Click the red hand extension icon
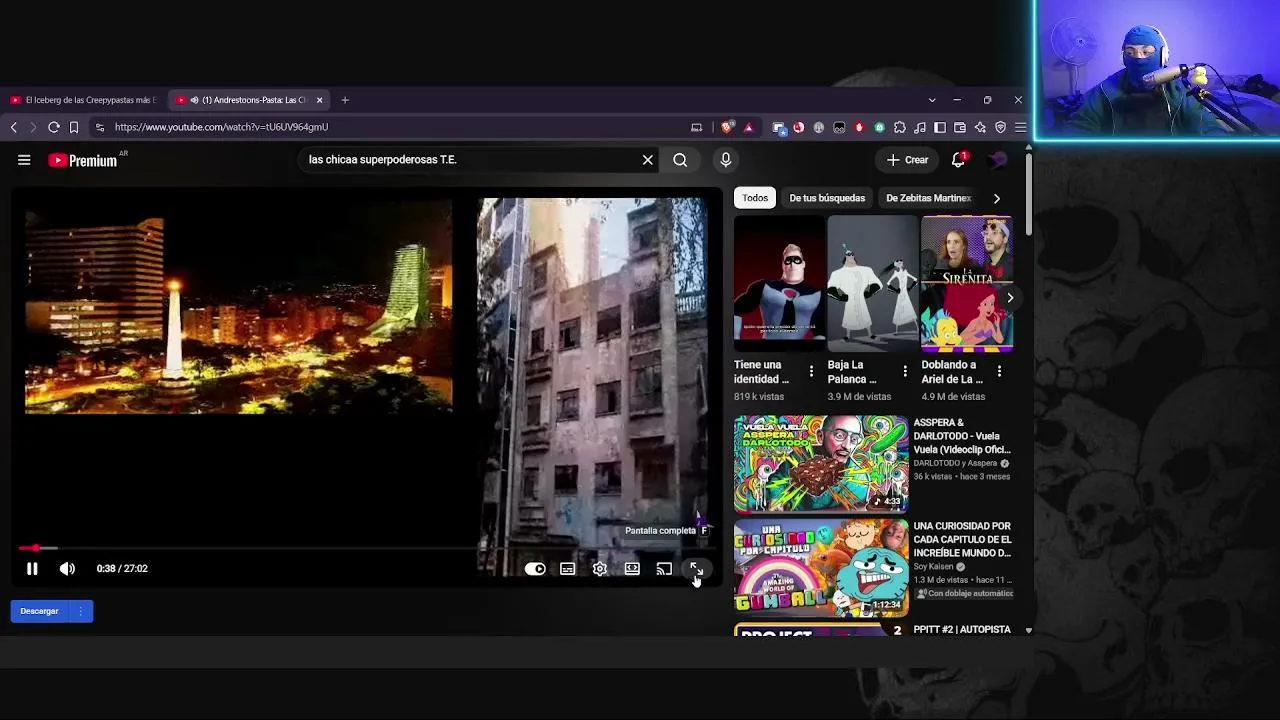The width and height of the screenshot is (1280, 720). coord(859,127)
